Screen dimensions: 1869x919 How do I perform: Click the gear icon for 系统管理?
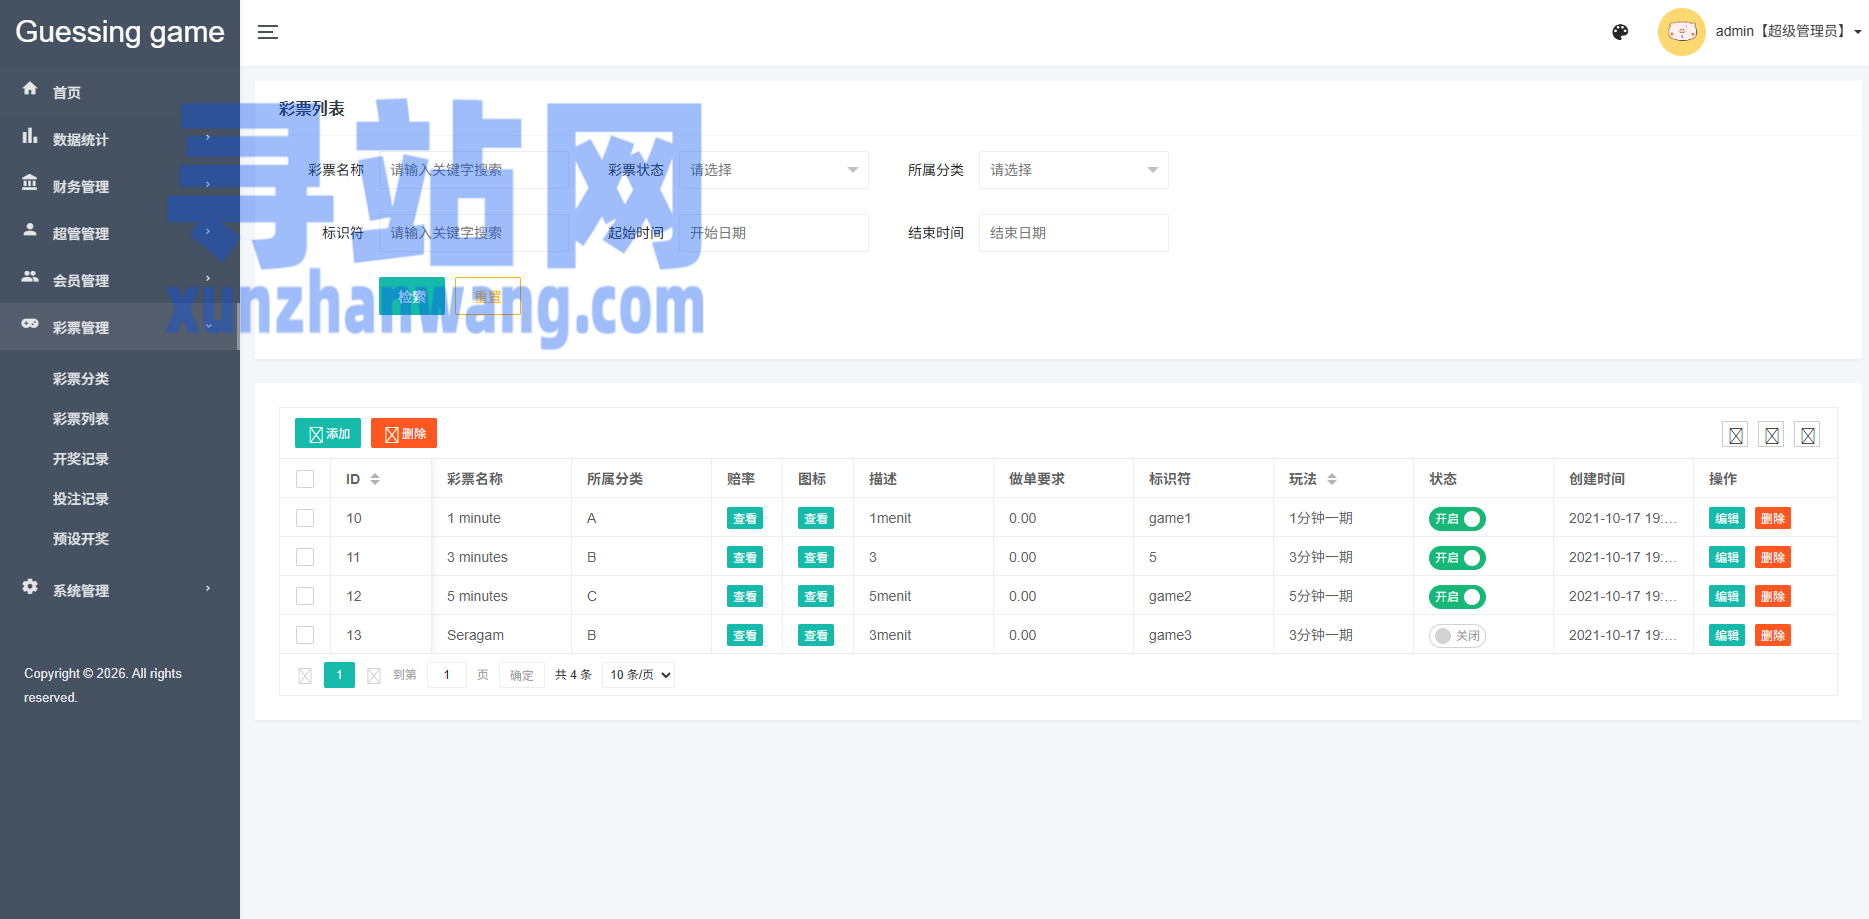(30, 587)
